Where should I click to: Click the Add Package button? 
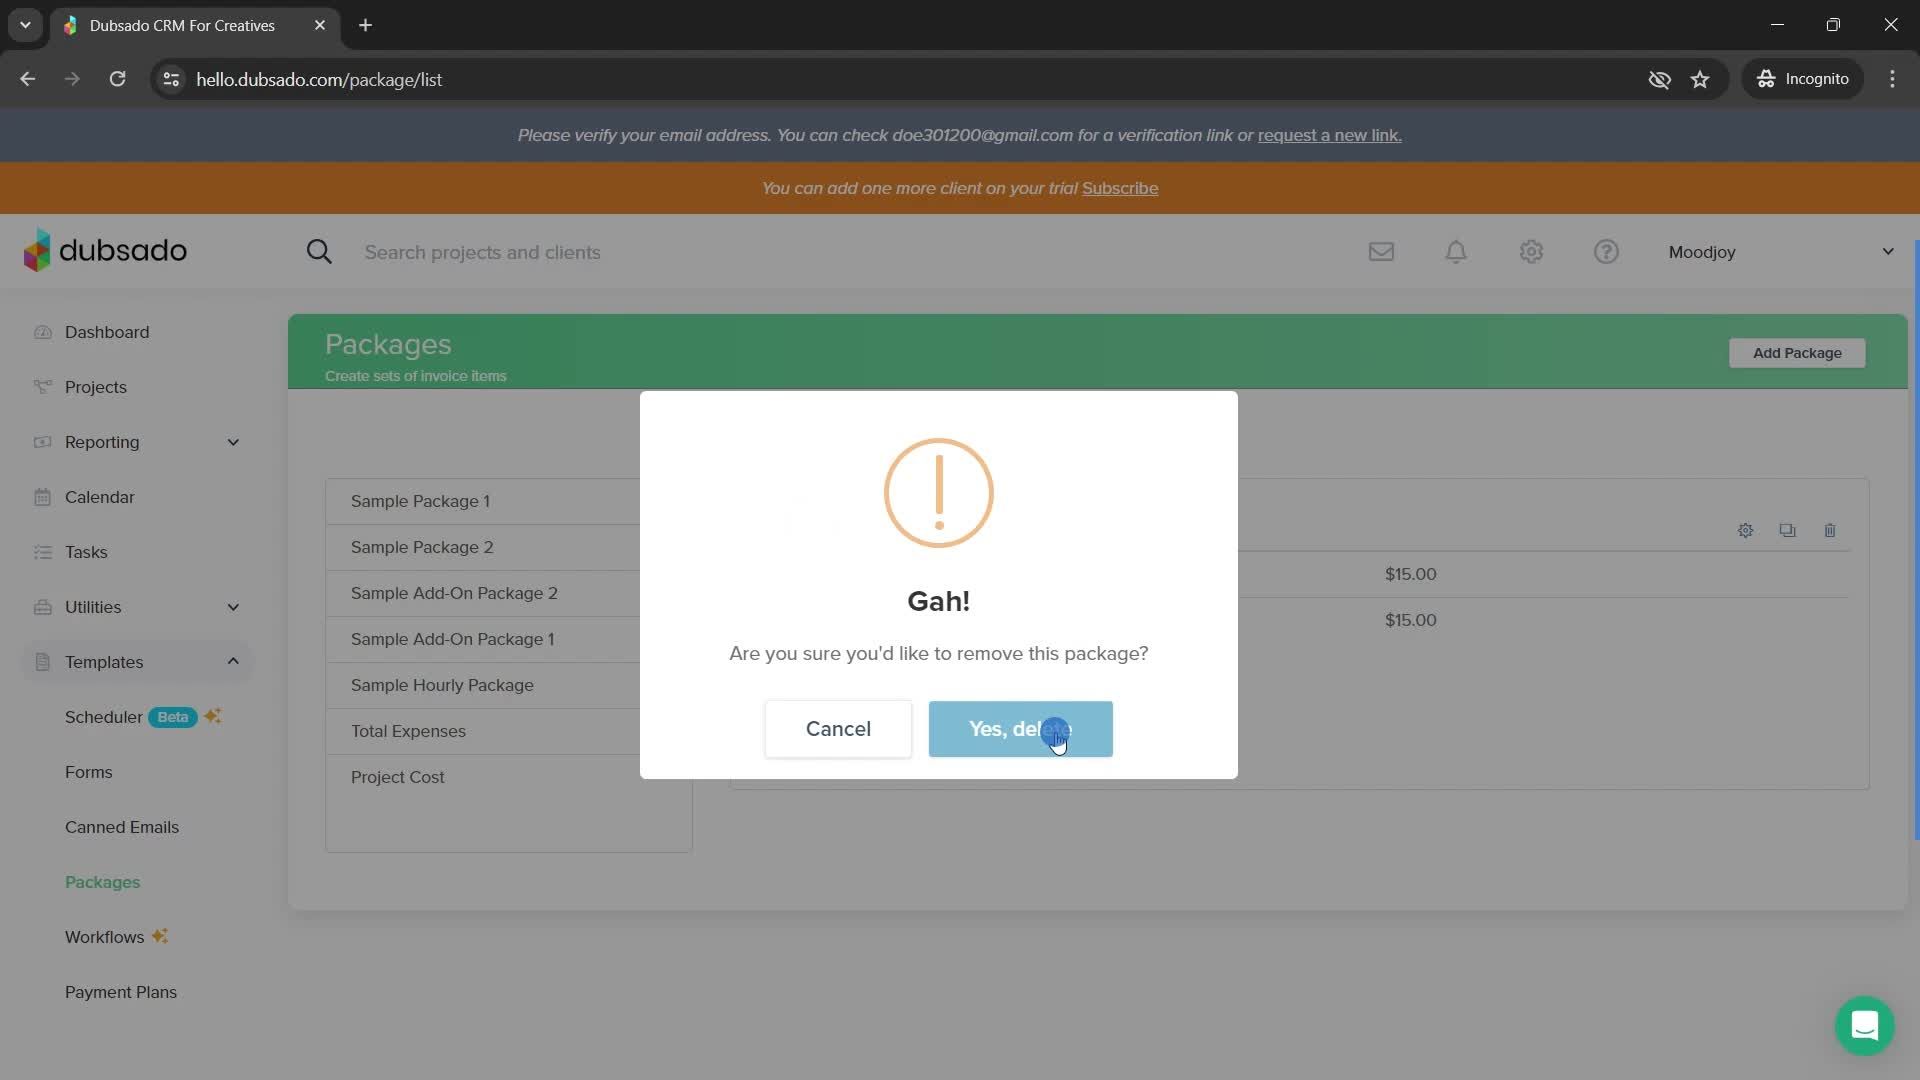click(1797, 353)
